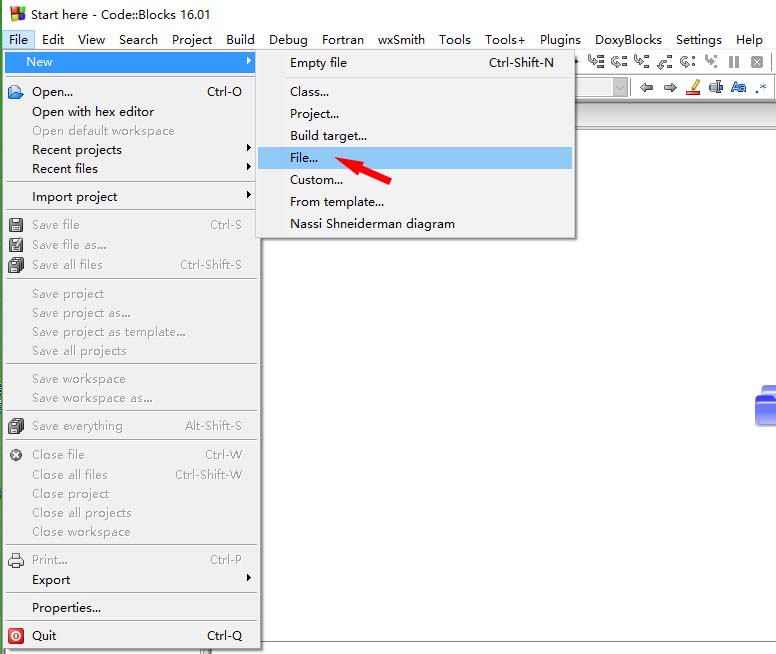Click Close all projects entry
Image resolution: width=776 pixels, height=654 pixels.
point(131,513)
